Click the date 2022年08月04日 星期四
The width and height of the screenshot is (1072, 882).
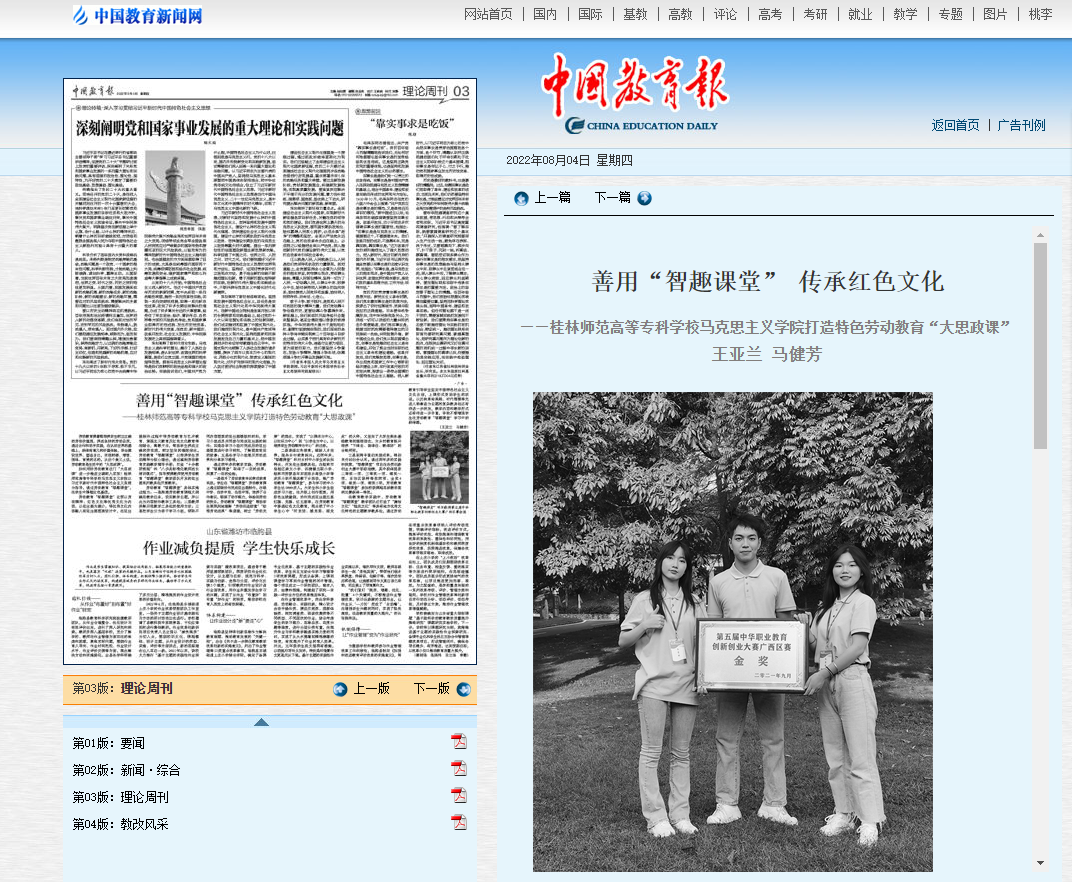[570, 161]
